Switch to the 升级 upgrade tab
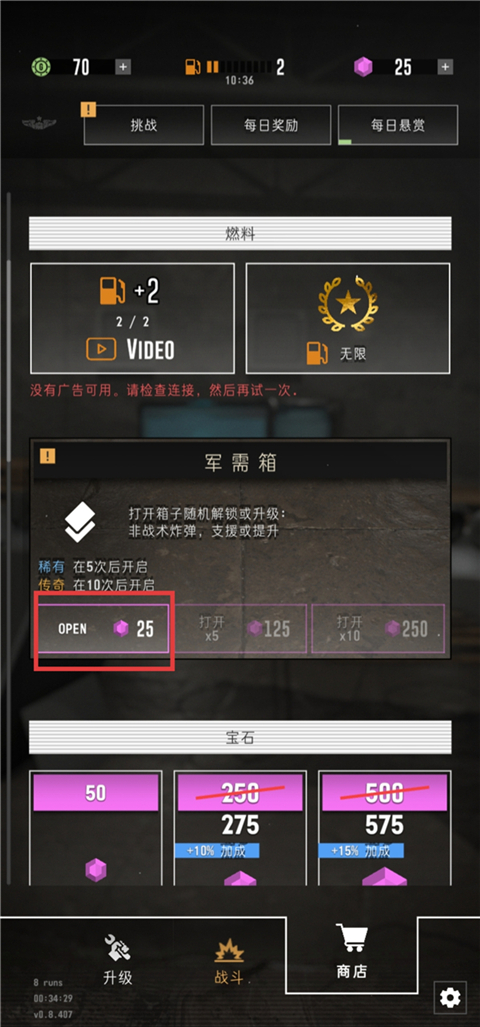Image resolution: width=480 pixels, height=1027 pixels. tap(118, 961)
